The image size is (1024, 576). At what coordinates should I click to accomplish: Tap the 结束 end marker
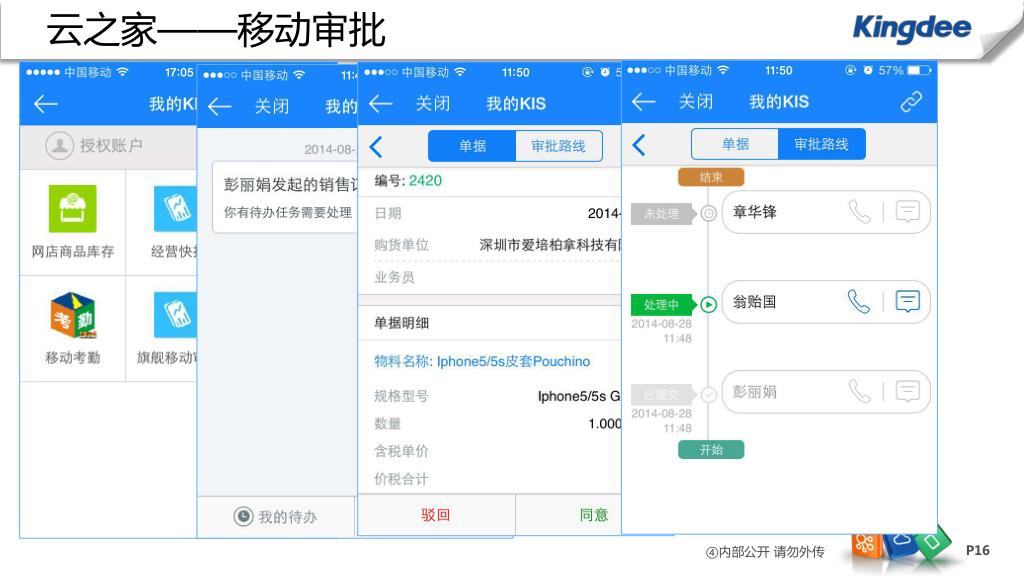point(711,177)
